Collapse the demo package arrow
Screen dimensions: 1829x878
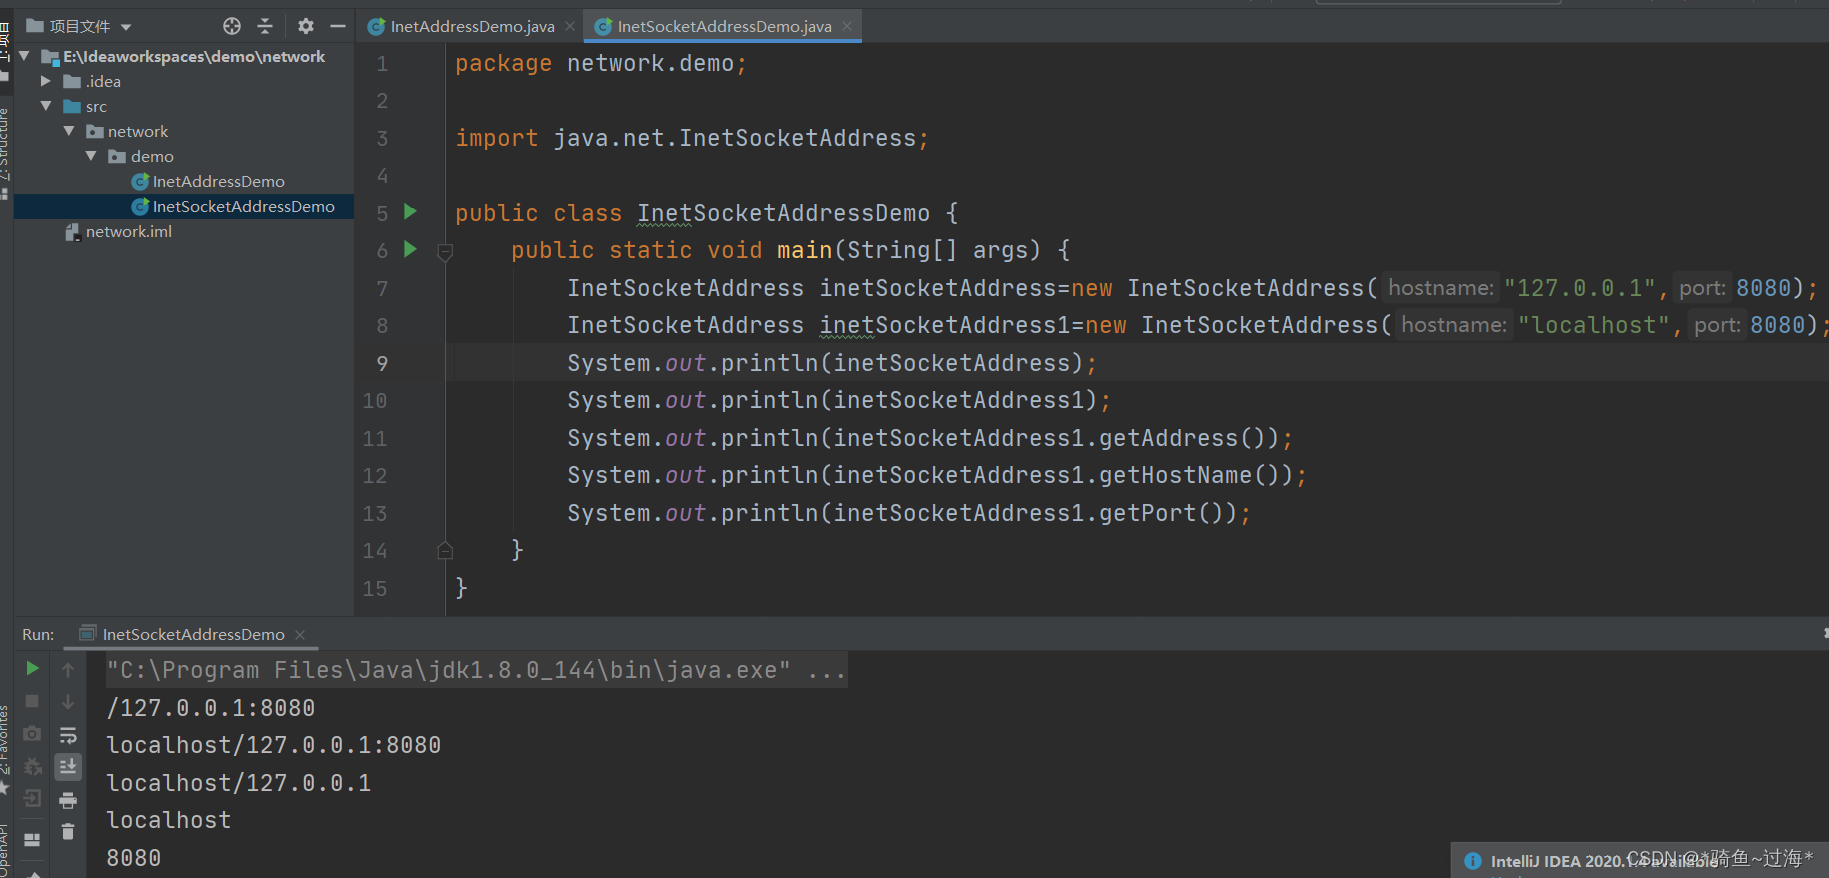[91, 156]
